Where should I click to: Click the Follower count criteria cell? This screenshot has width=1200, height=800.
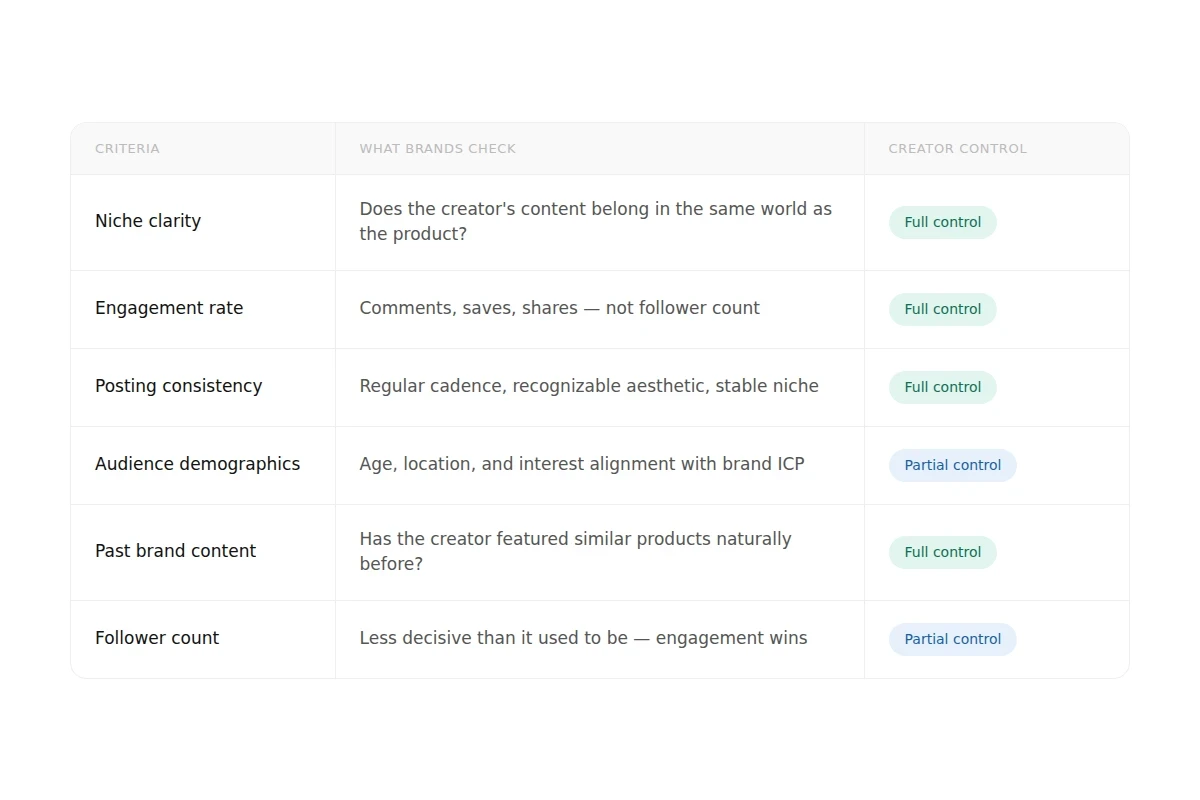[157, 638]
